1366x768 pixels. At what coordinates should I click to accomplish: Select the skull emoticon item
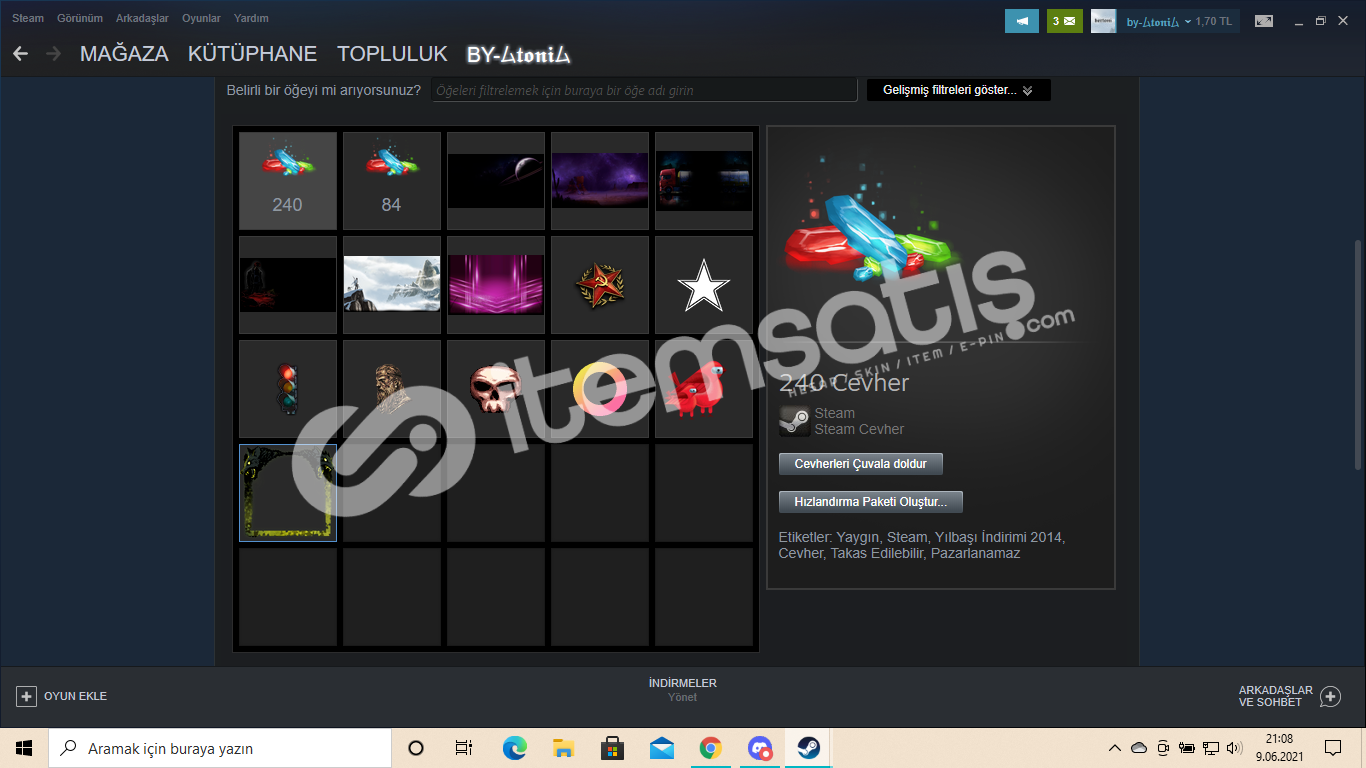(x=496, y=389)
